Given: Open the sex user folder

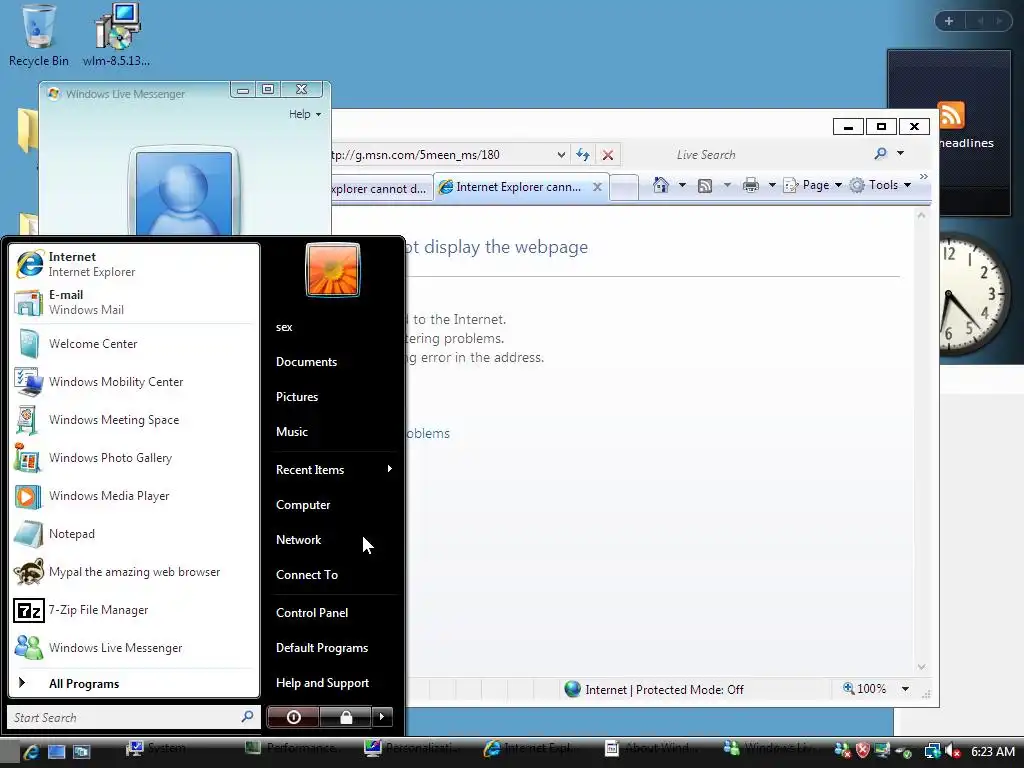Looking at the screenshot, I should (x=334, y=327).
